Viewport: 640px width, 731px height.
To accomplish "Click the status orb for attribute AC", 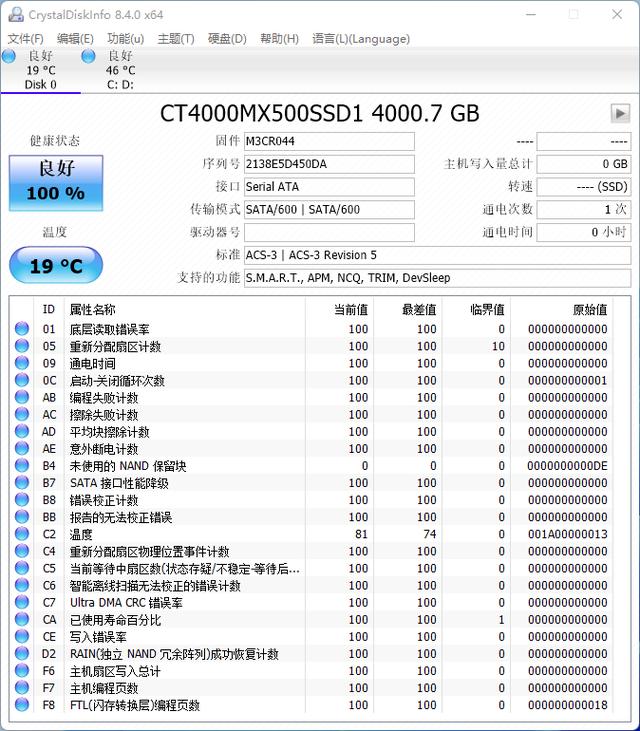I will pos(21,414).
